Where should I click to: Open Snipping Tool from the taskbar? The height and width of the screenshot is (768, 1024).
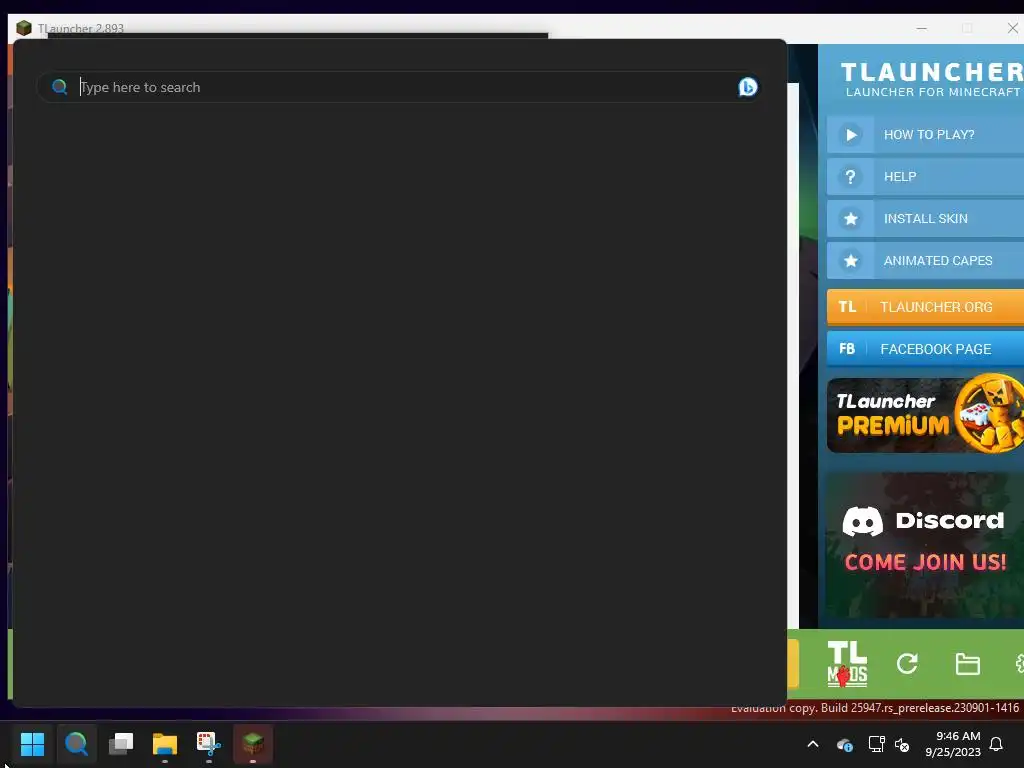point(209,743)
